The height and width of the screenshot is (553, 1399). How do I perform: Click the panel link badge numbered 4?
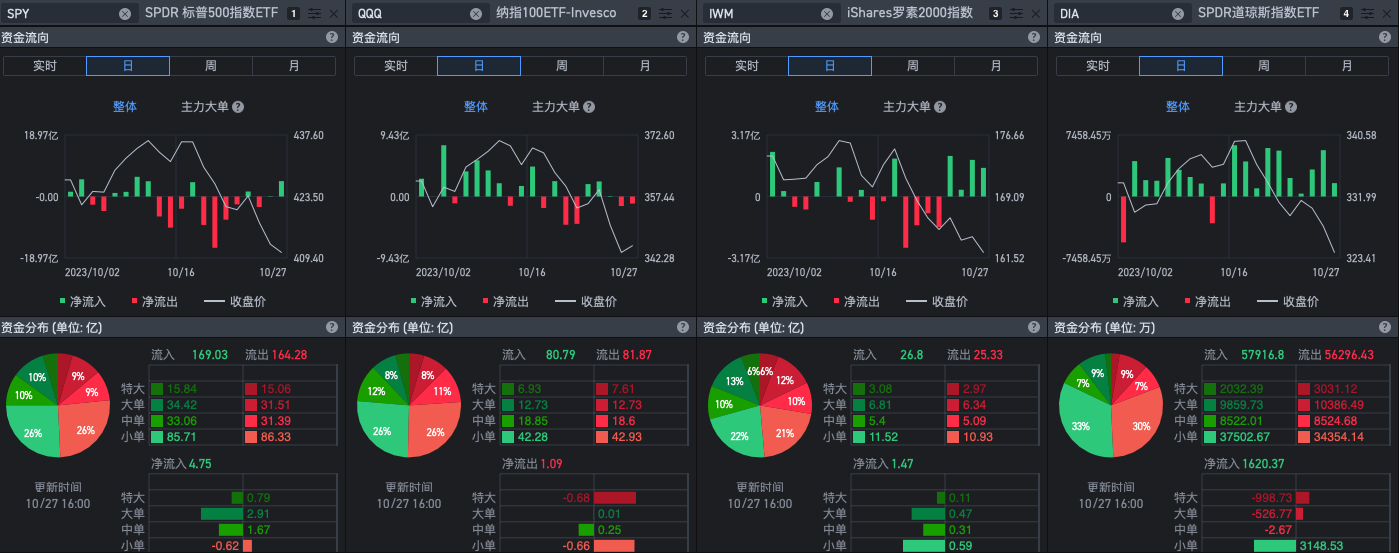tap(1346, 14)
